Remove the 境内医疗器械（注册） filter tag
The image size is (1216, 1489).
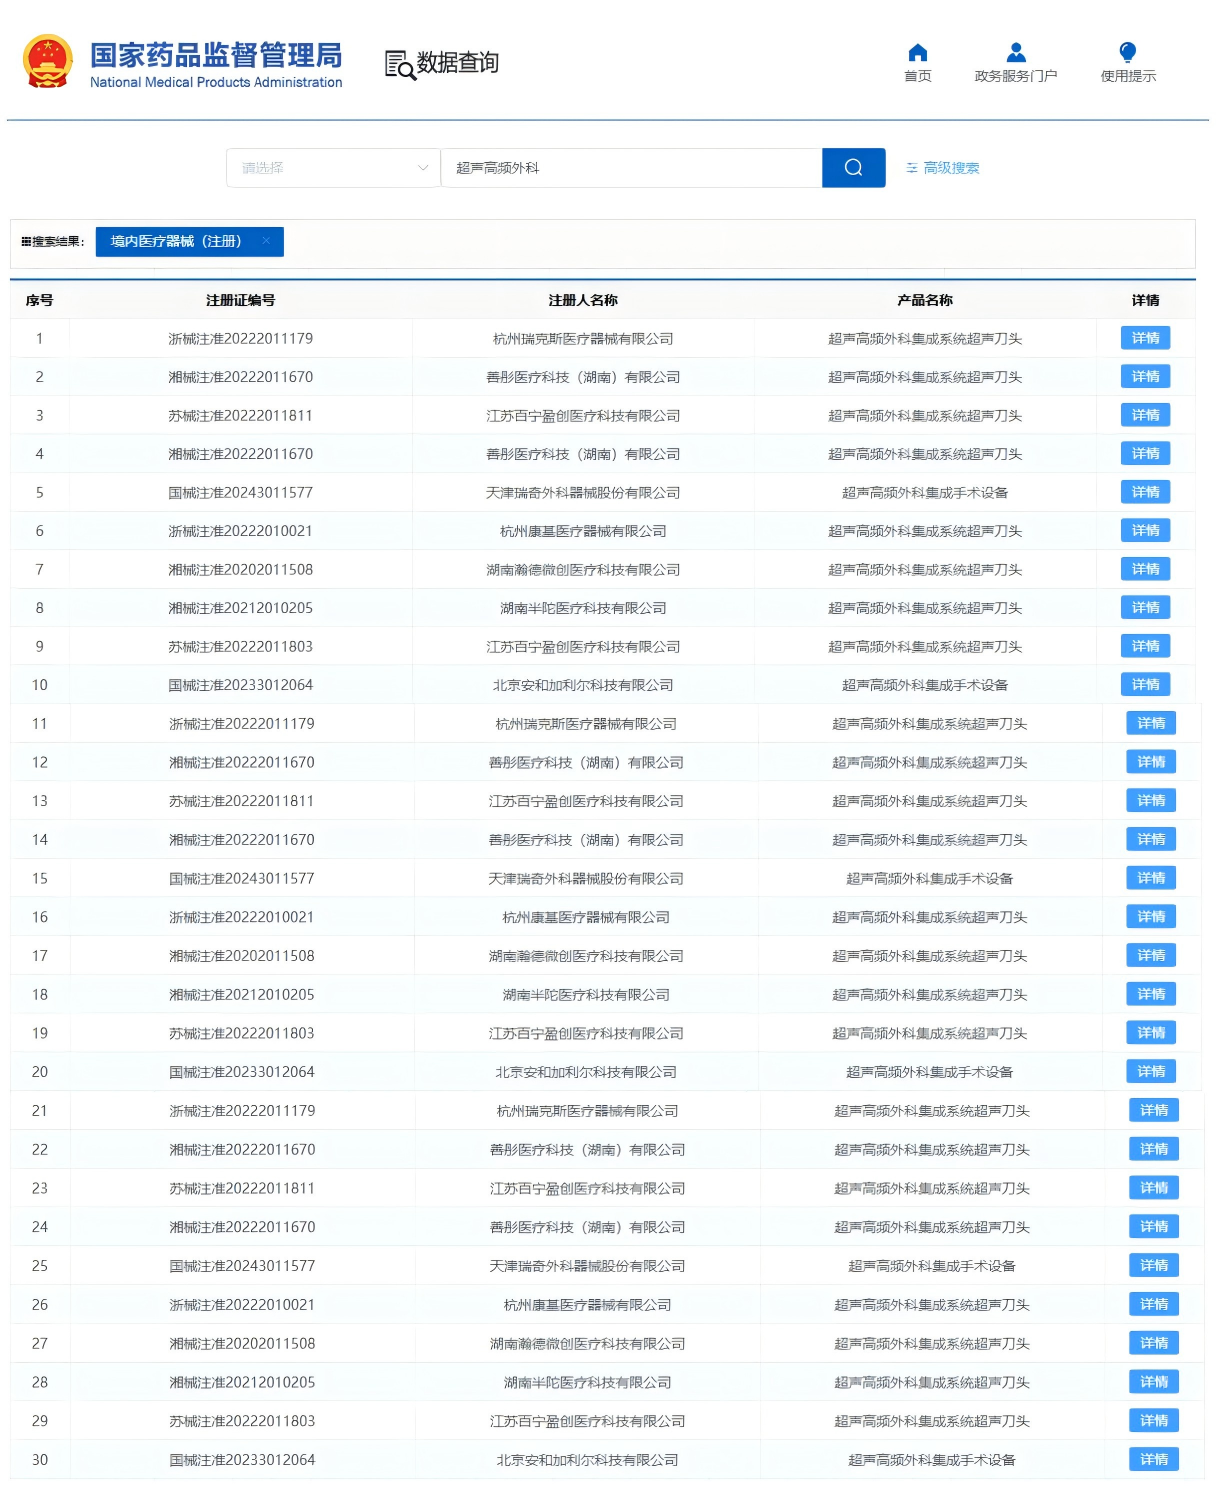pyautogui.click(x=266, y=241)
